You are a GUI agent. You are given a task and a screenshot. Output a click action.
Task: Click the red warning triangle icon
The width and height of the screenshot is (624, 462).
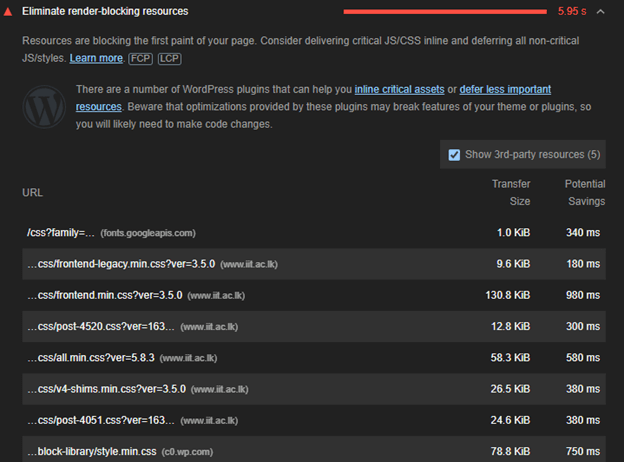pos(9,11)
